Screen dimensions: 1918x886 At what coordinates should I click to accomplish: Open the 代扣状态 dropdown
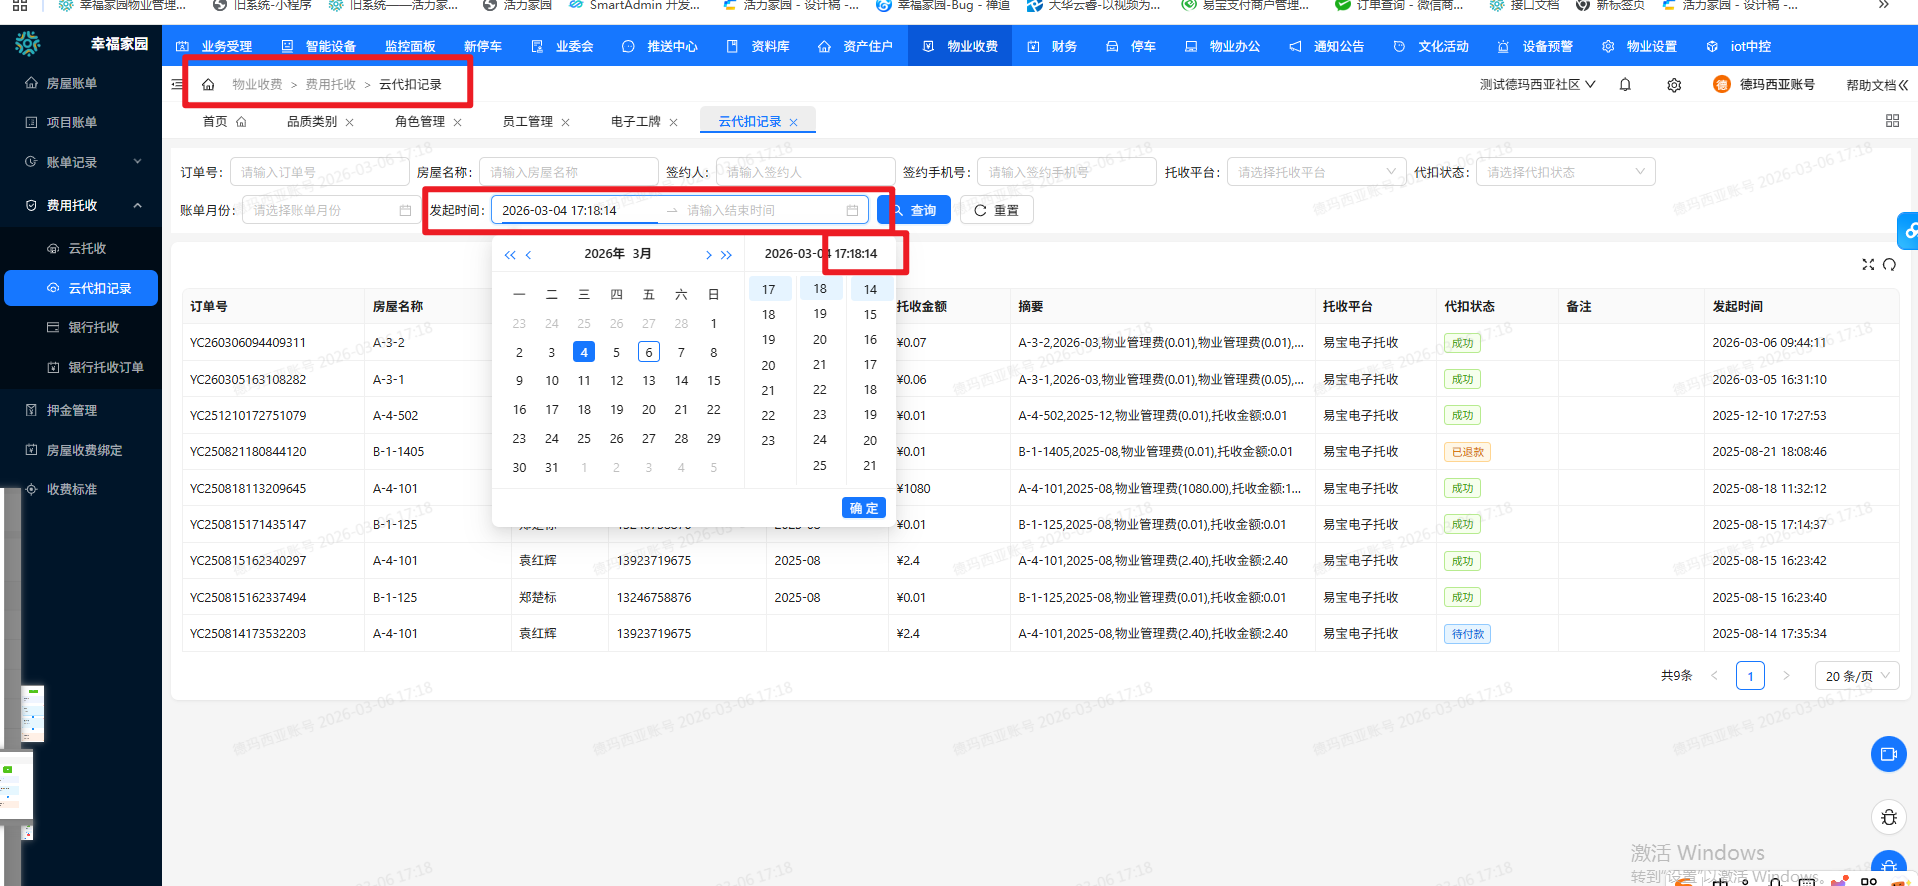point(1568,172)
